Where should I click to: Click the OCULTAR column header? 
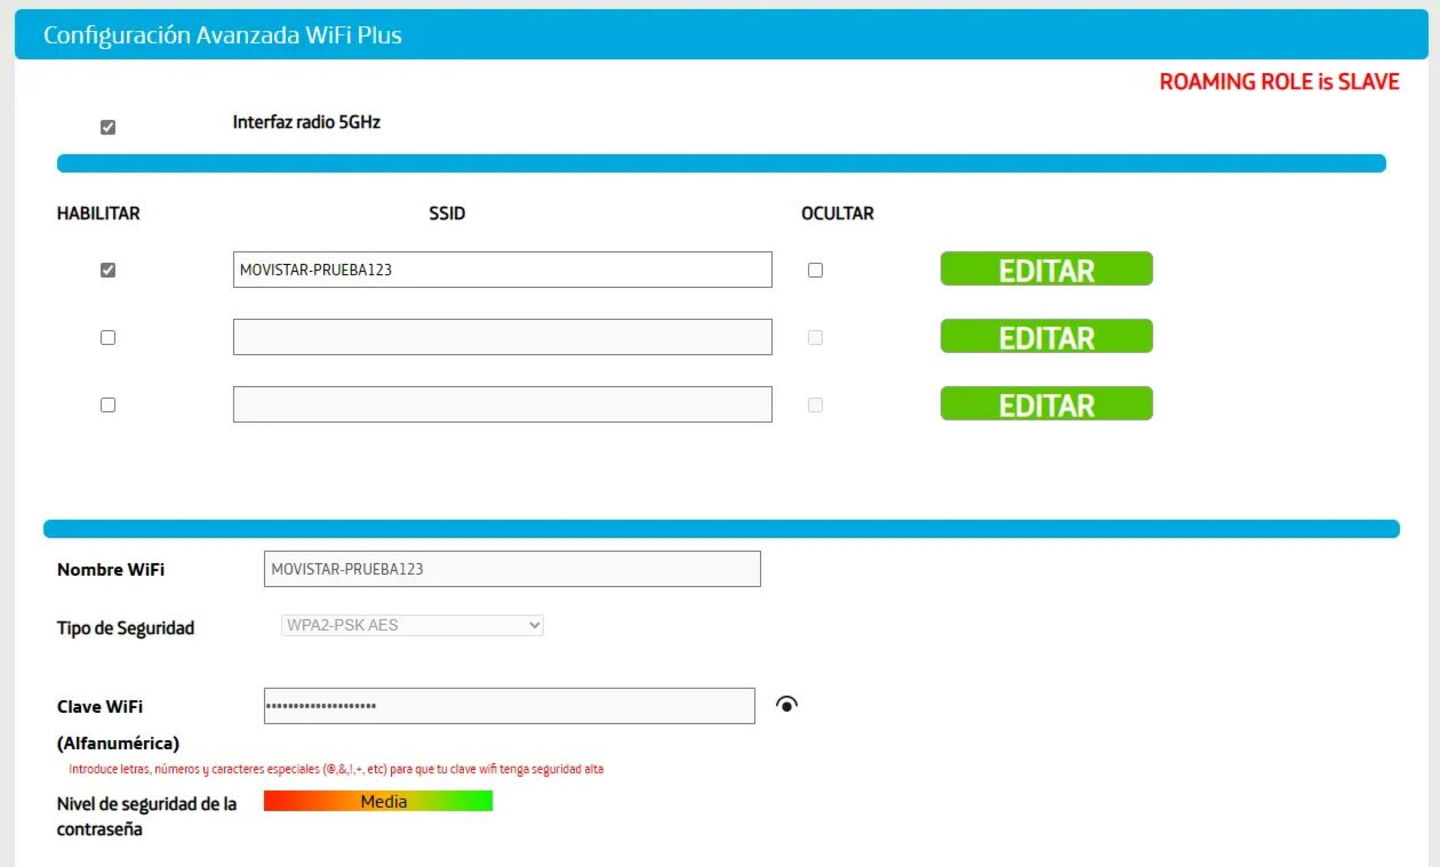click(837, 213)
